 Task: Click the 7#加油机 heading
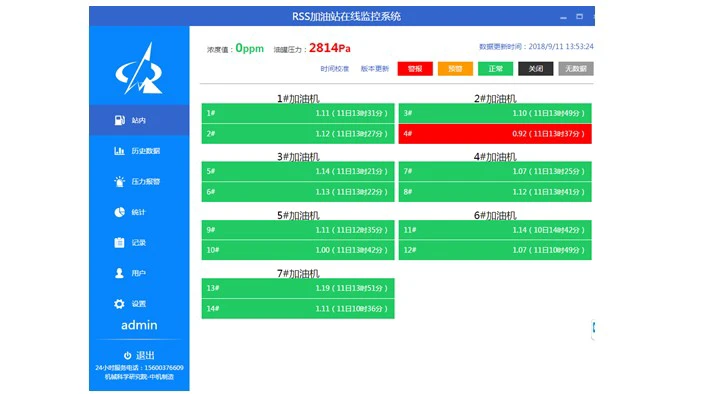(x=298, y=273)
